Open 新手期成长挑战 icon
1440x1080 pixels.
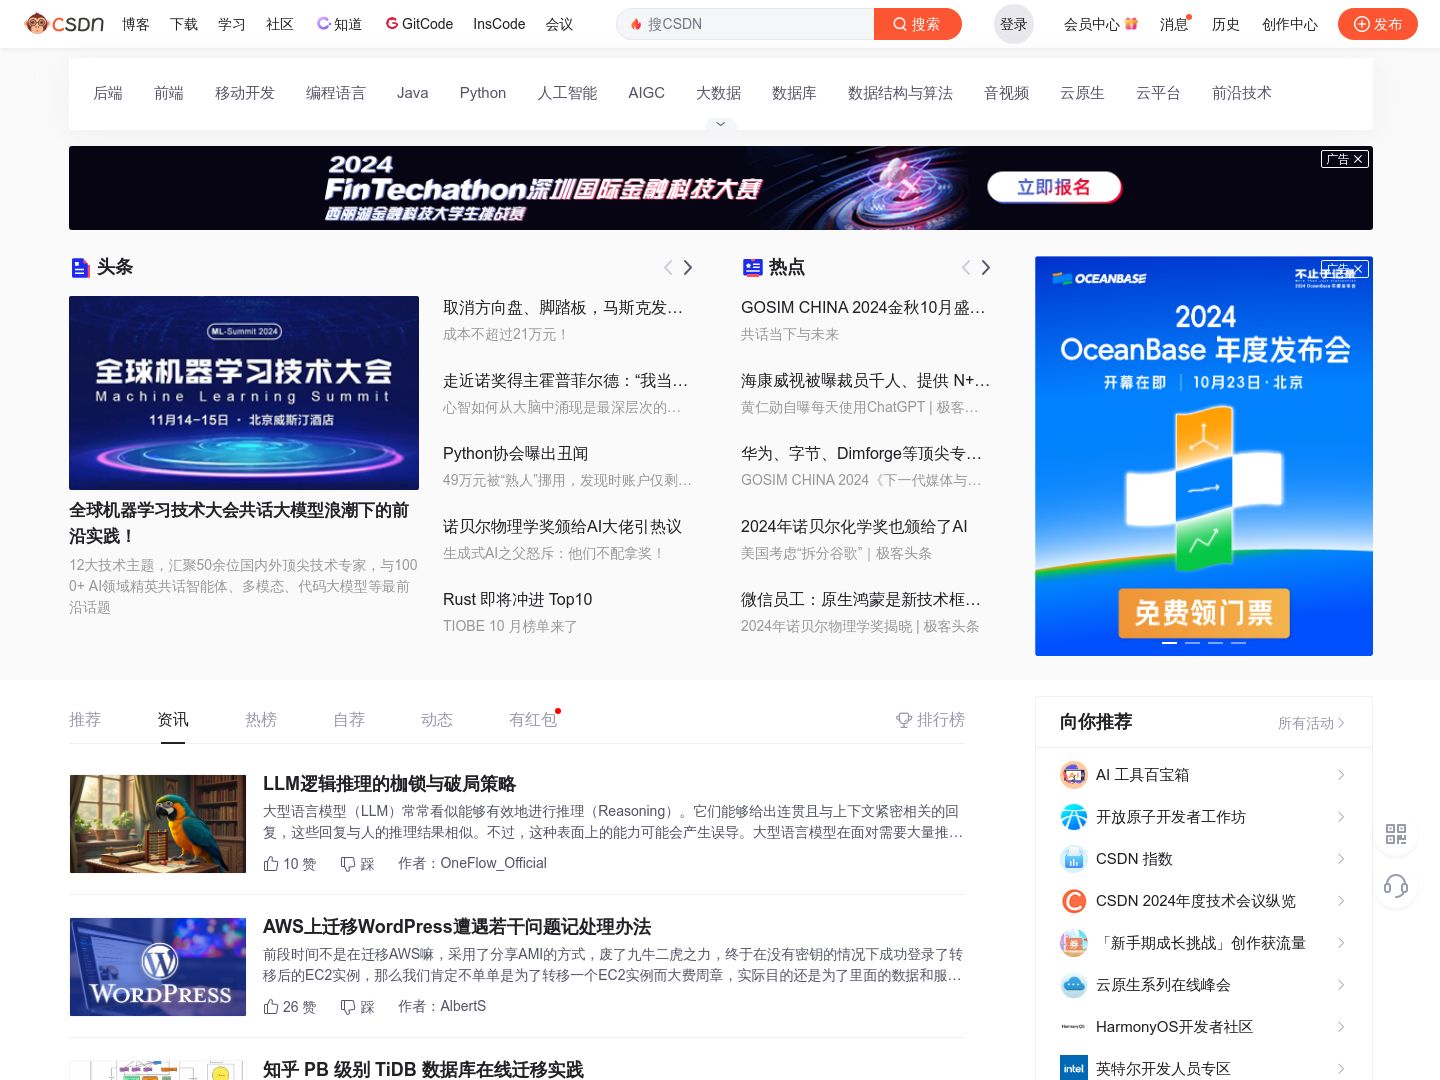pyautogui.click(x=1073, y=943)
